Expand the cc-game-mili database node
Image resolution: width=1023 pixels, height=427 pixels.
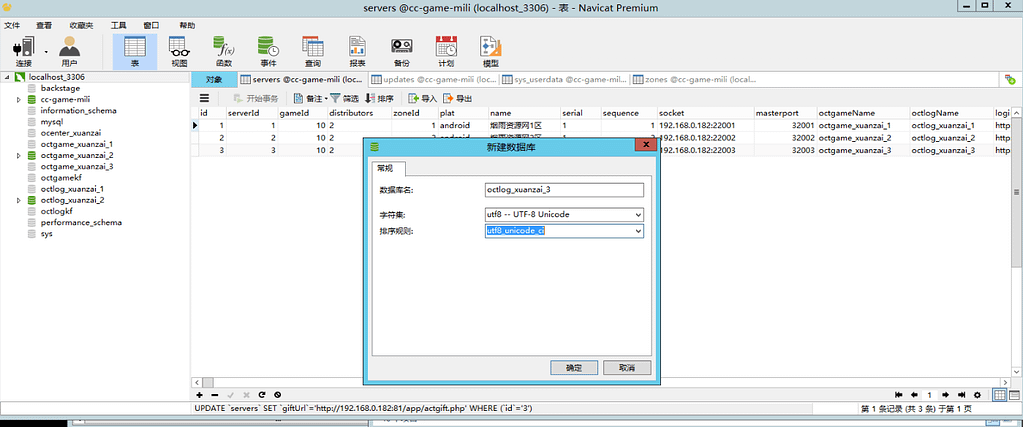click(19, 100)
